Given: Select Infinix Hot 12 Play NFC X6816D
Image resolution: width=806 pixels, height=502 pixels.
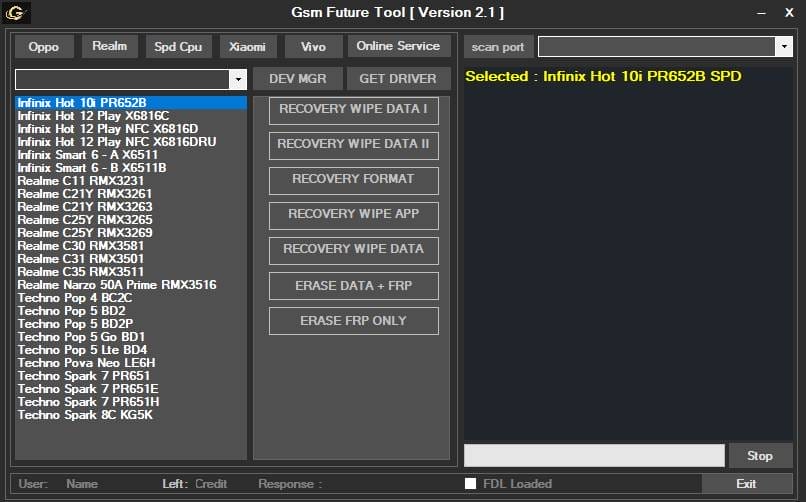Looking at the screenshot, I should point(131,129).
